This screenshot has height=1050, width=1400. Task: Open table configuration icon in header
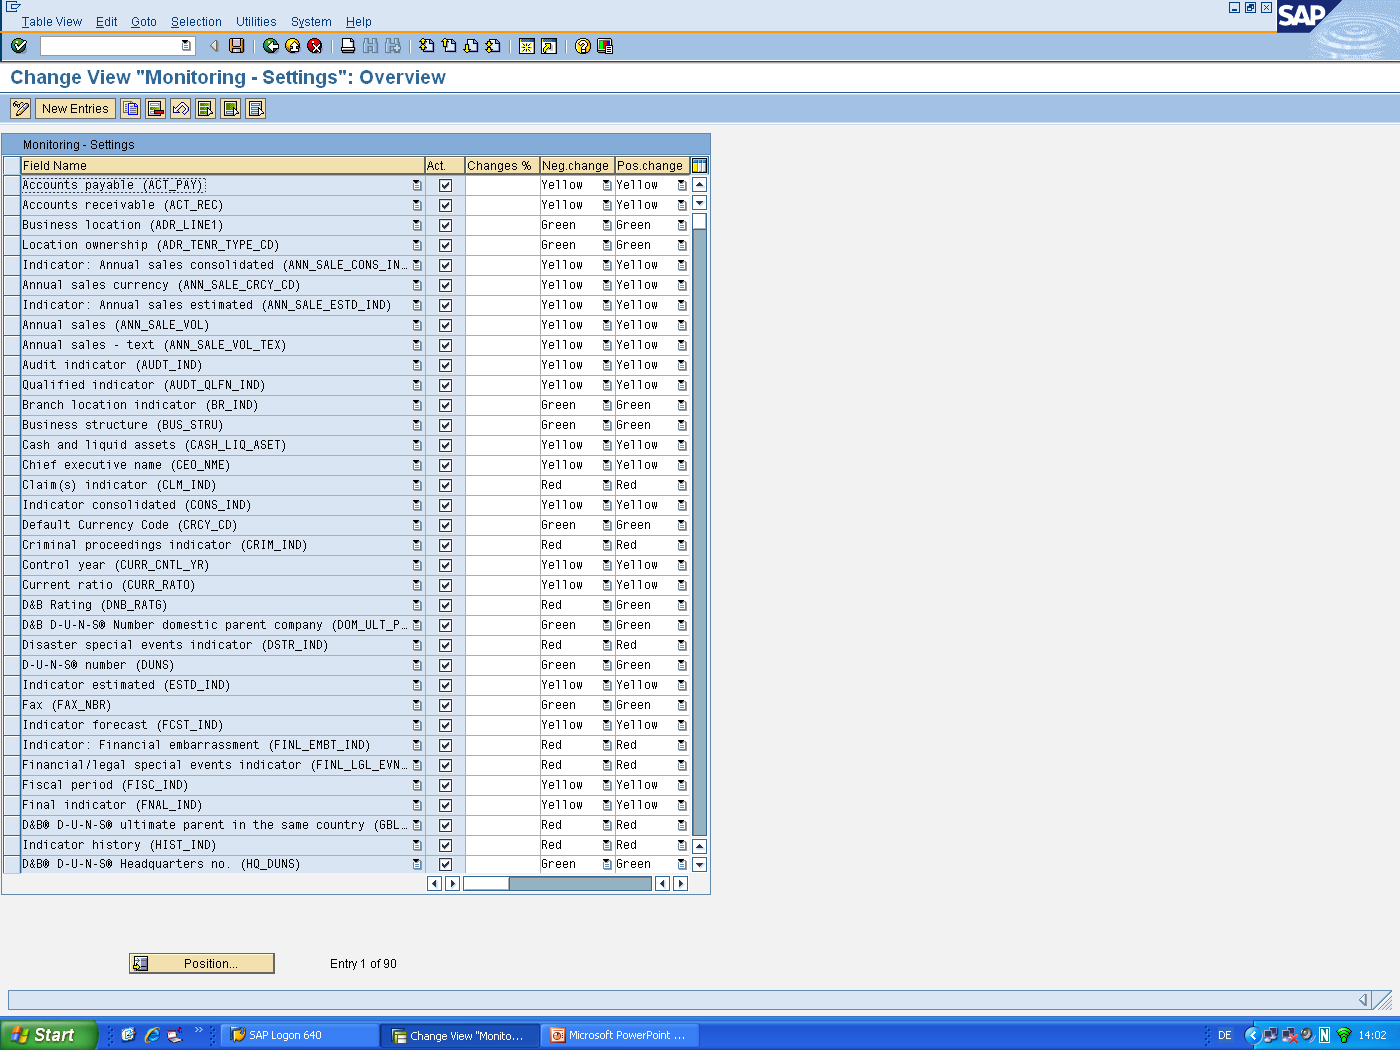tap(700, 166)
